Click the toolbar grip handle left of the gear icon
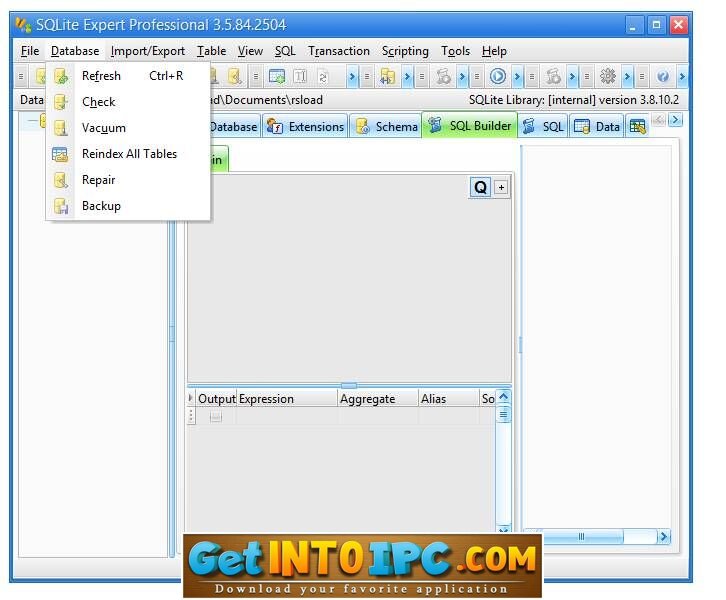This screenshot has width=726, height=600. 587,77
